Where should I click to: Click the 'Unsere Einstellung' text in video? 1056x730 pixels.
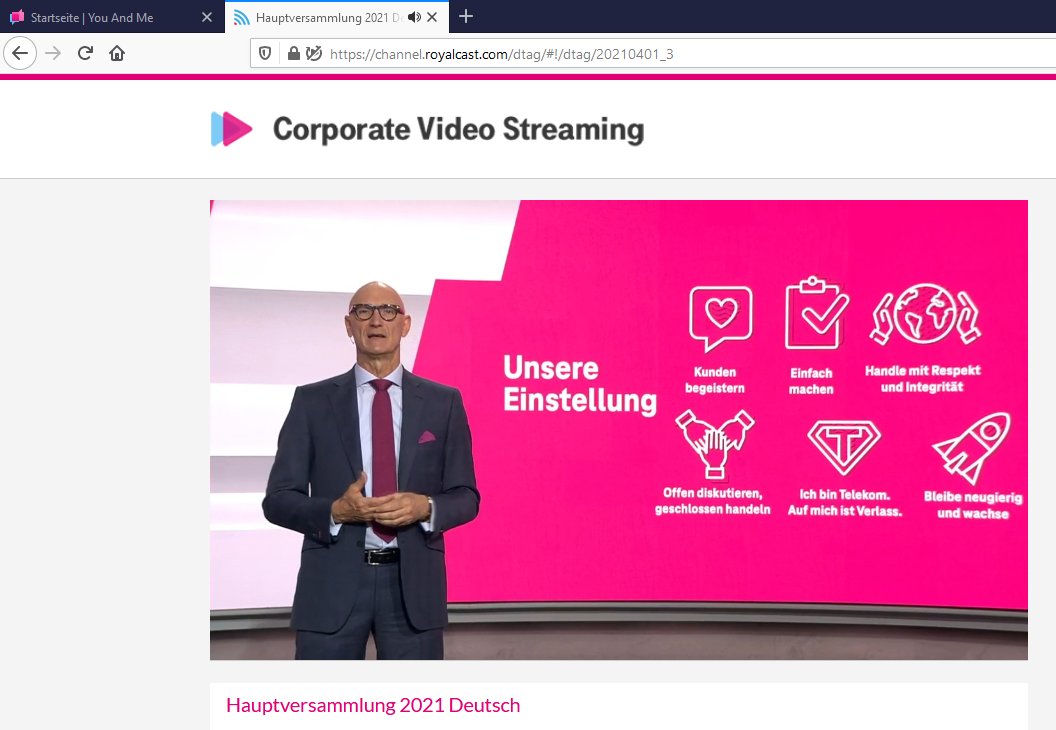[x=580, y=384]
